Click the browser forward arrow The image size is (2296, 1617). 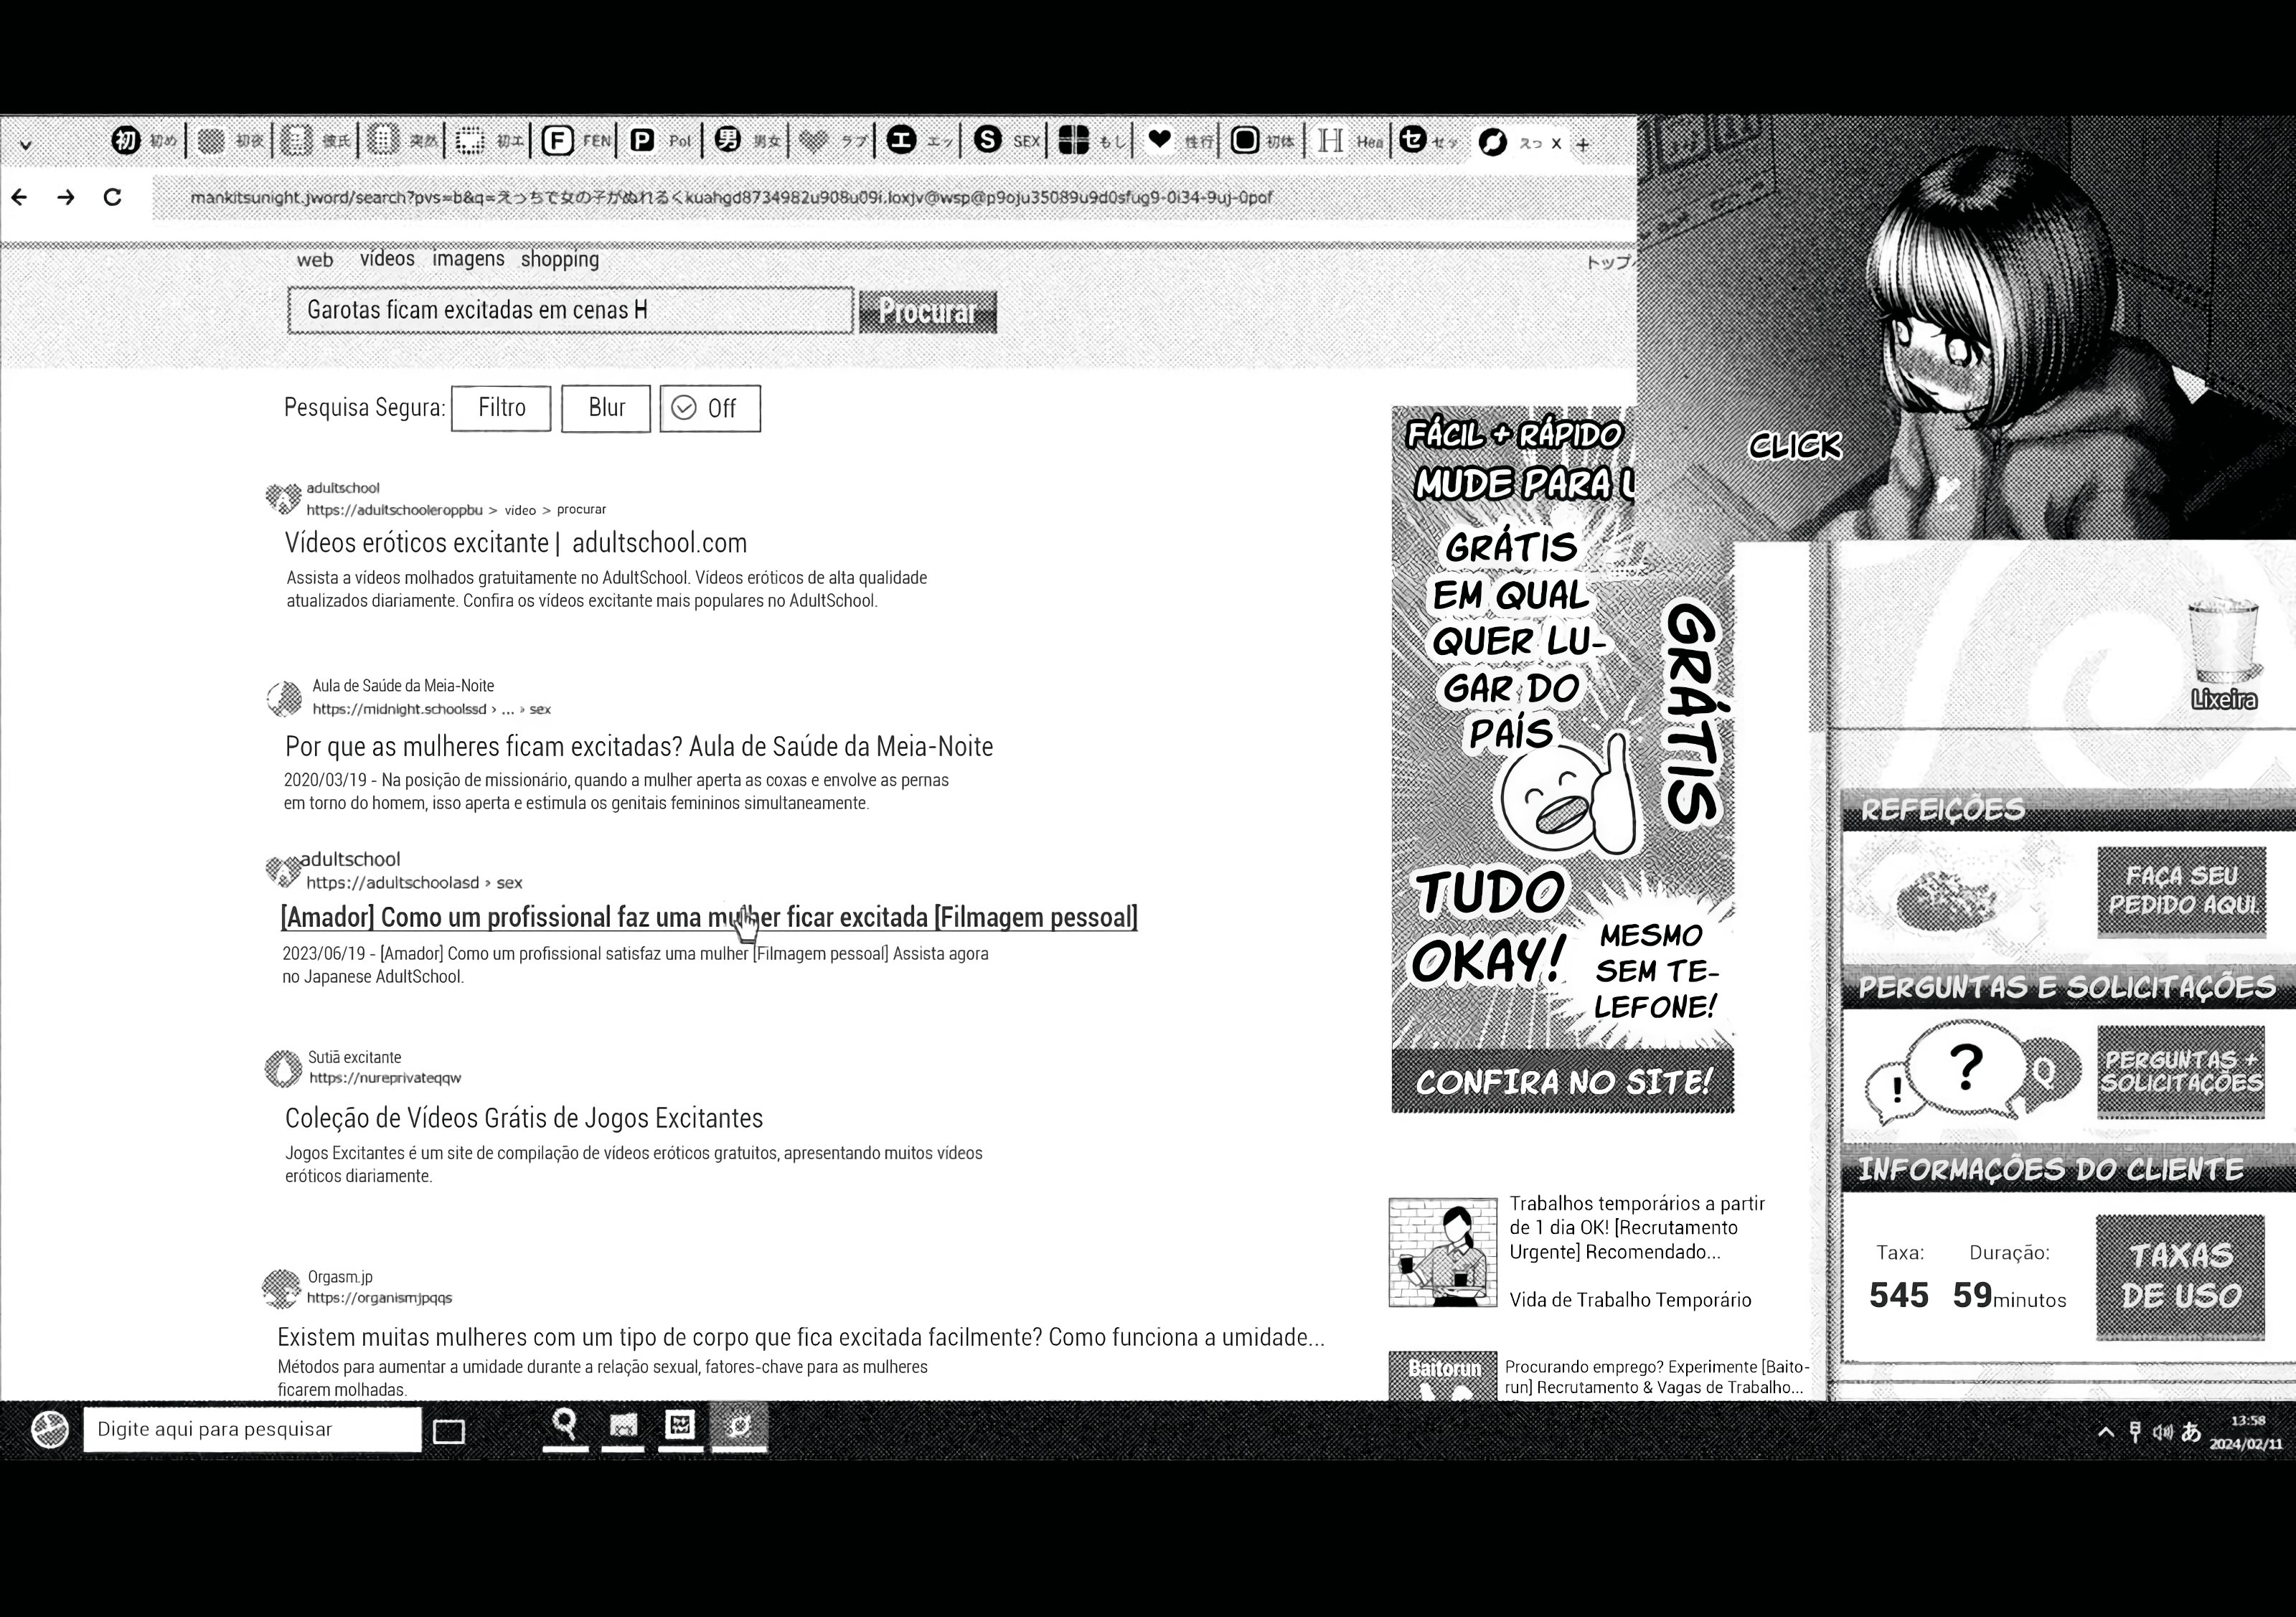[66, 197]
